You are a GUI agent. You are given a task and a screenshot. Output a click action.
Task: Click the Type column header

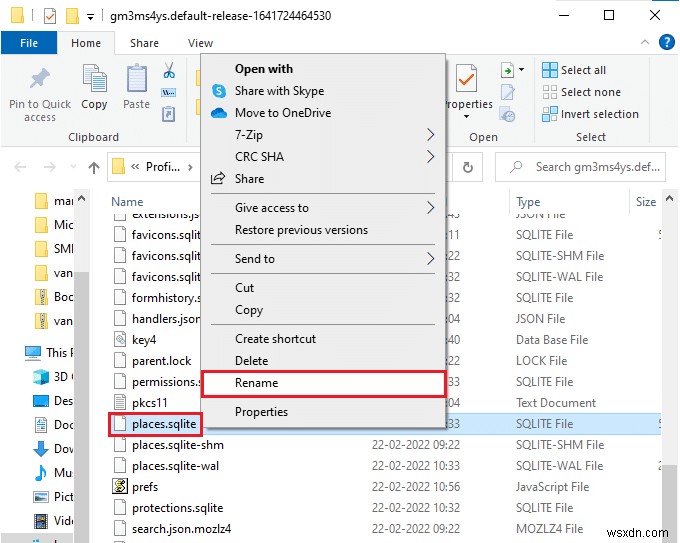[x=528, y=202]
